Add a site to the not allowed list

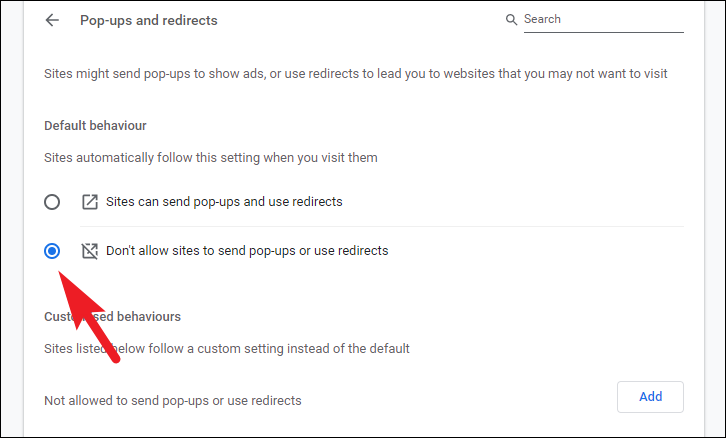pyautogui.click(x=650, y=397)
